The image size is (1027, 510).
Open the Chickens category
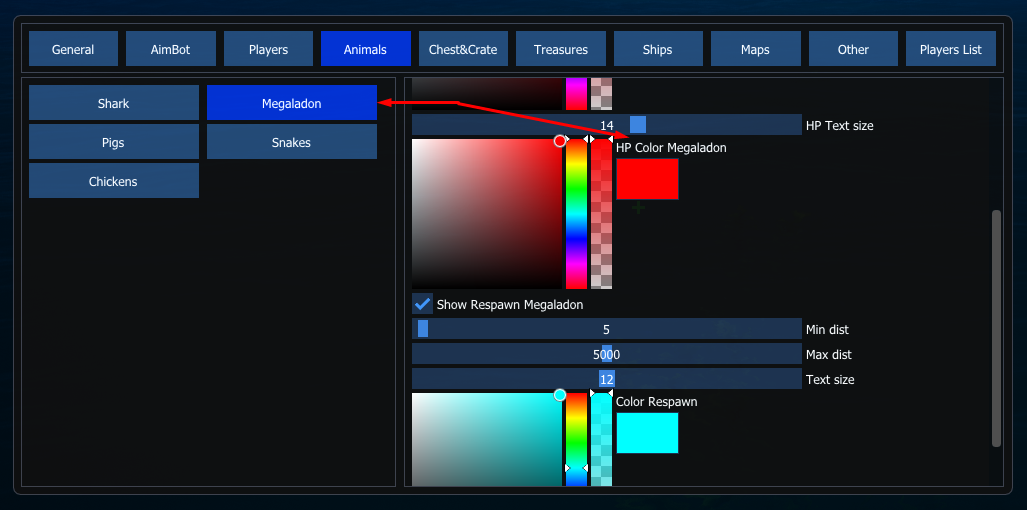[x=114, y=181]
